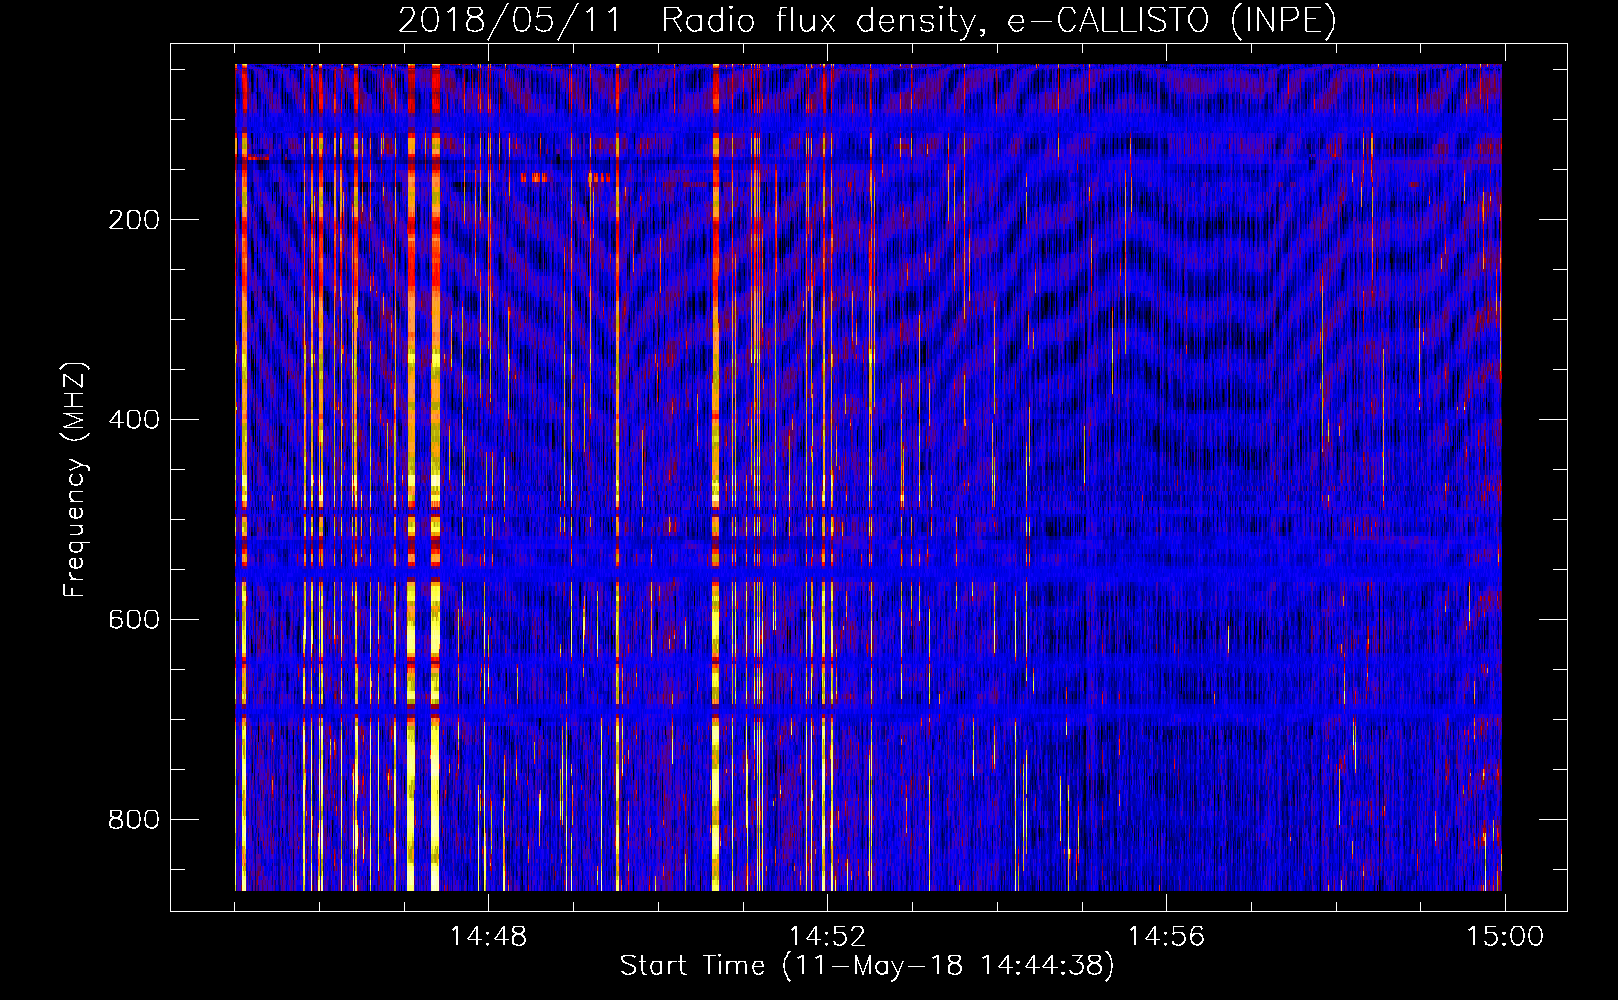Click the 200 frequency tick label
The width and height of the screenshot is (1618, 1000).
pos(134,220)
